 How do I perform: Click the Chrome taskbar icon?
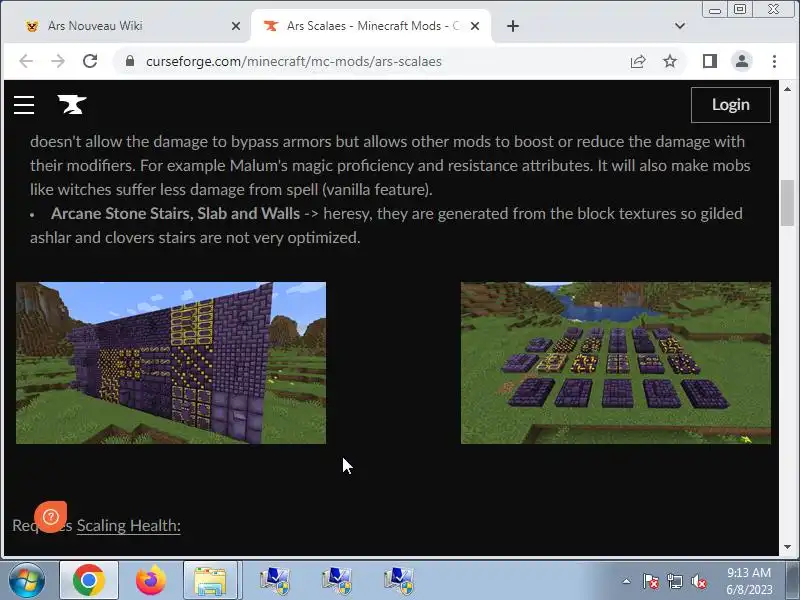coord(89,580)
